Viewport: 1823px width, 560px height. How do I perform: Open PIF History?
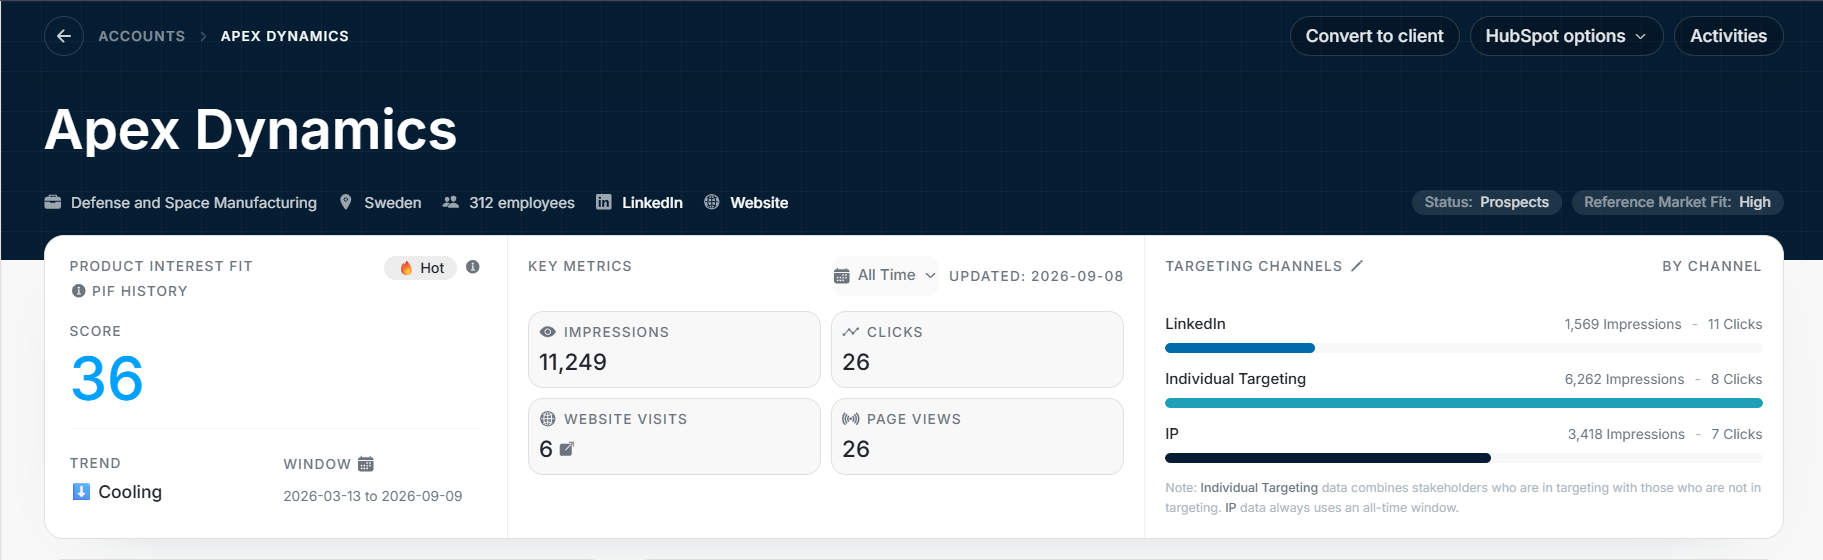coord(139,291)
